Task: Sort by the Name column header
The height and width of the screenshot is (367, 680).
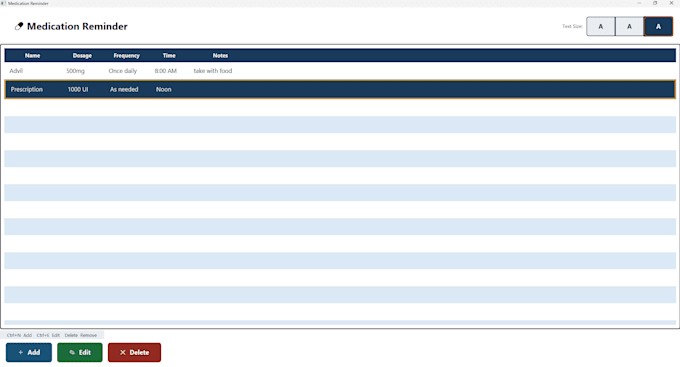Action: point(33,56)
